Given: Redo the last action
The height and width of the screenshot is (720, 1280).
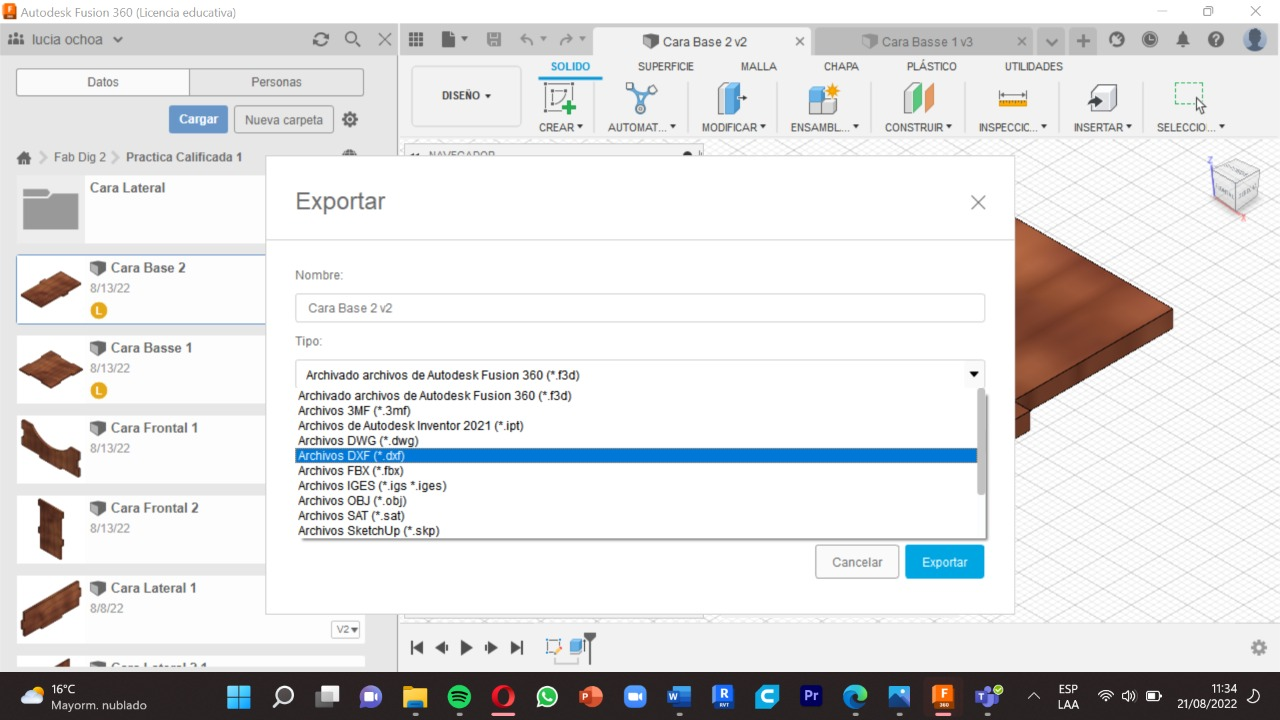Looking at the screenshot, I should [x=567, y=40].
